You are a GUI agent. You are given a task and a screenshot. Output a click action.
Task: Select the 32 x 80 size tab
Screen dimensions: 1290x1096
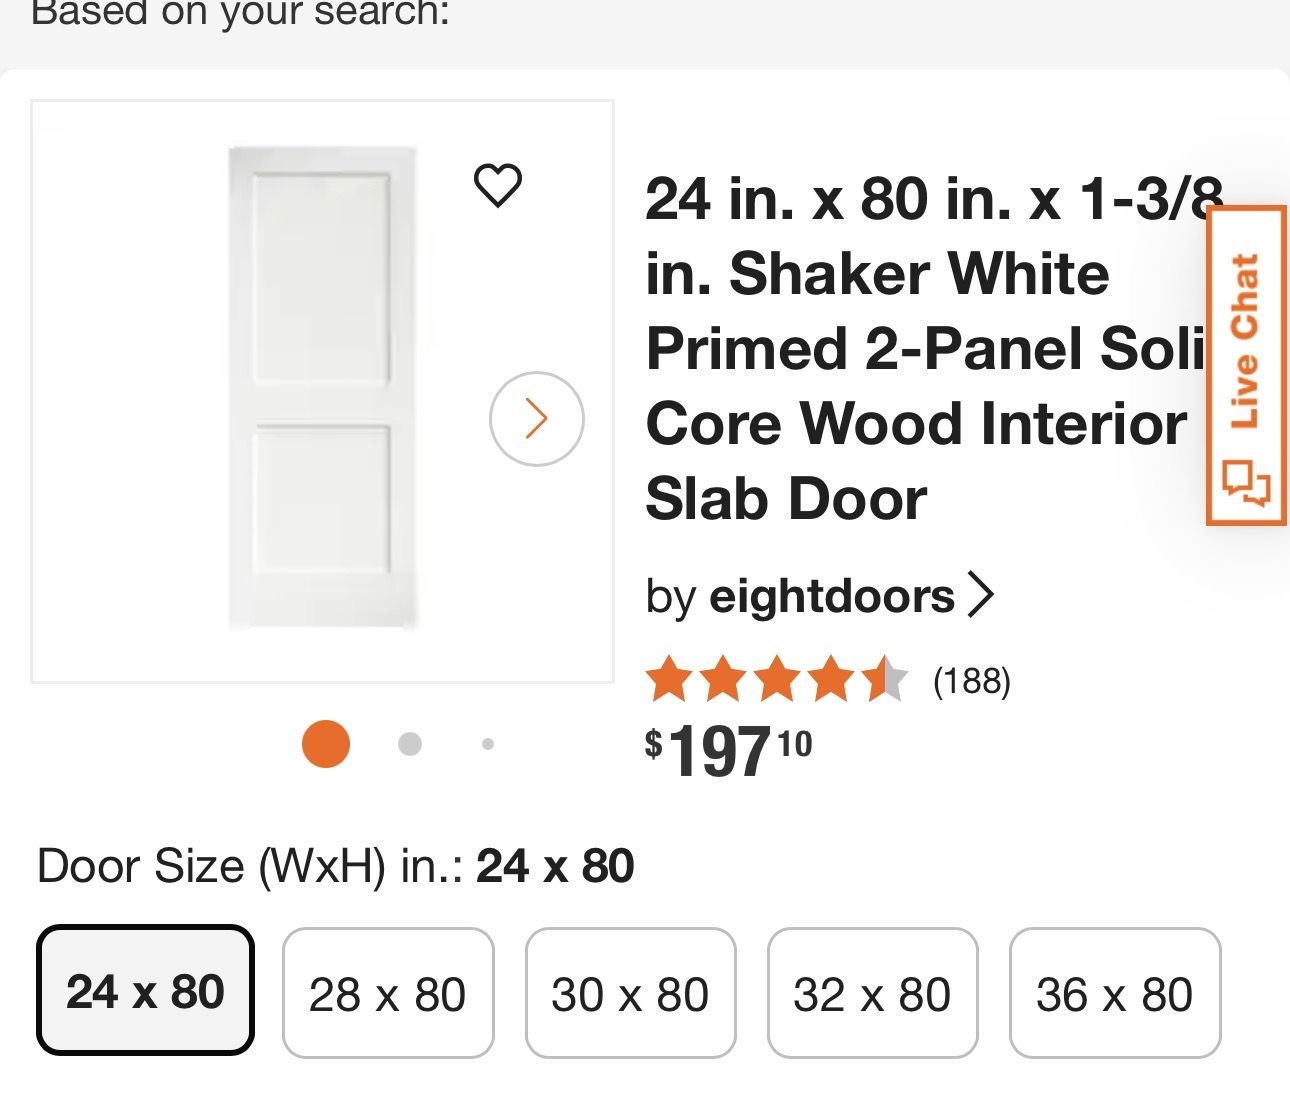click(871, 992)
